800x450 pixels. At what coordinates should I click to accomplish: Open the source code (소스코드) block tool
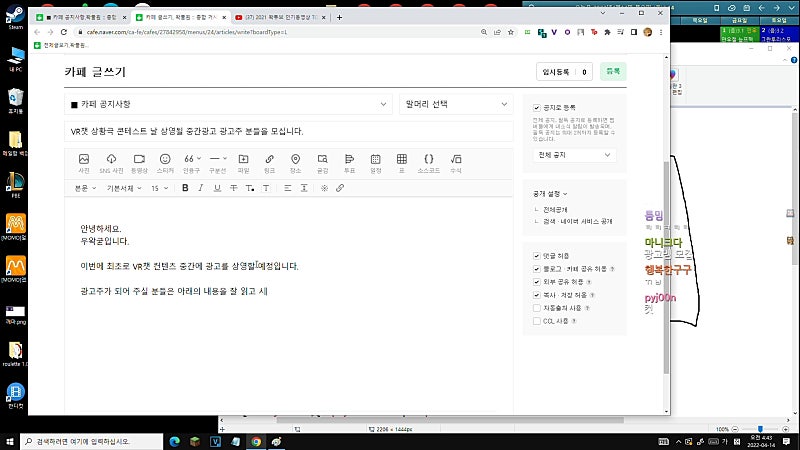point(429,163)
